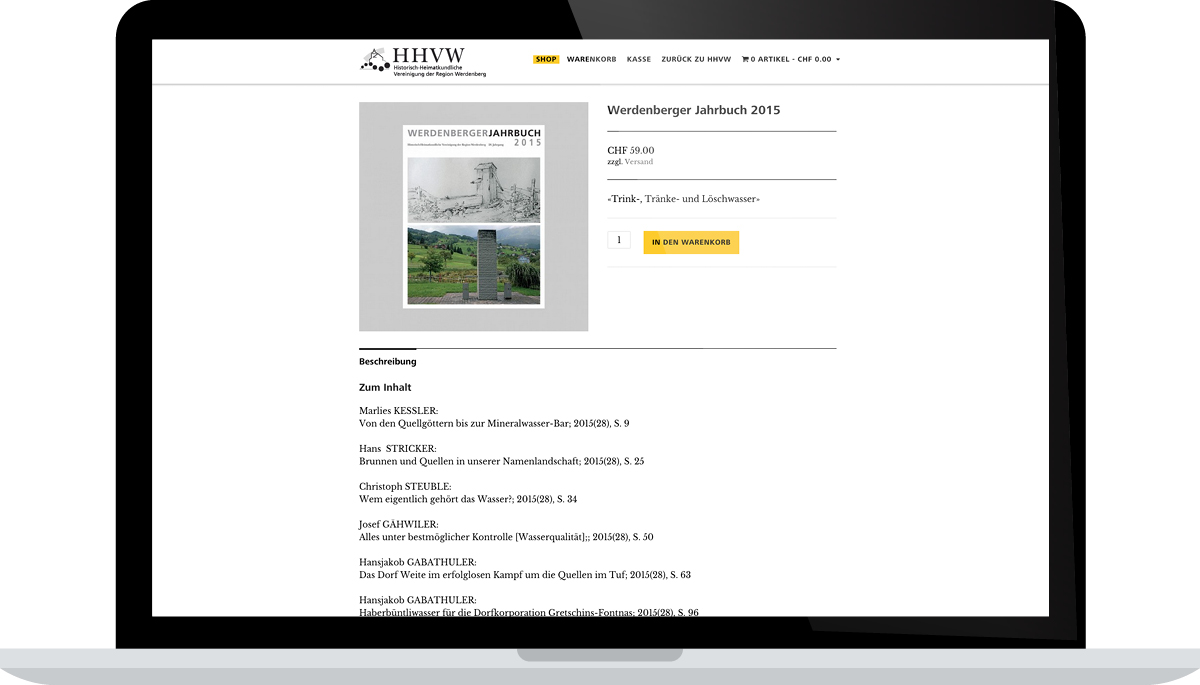Open the WARENKORB menu item
Screen dimensions: 1200x685
pos(591,59)
